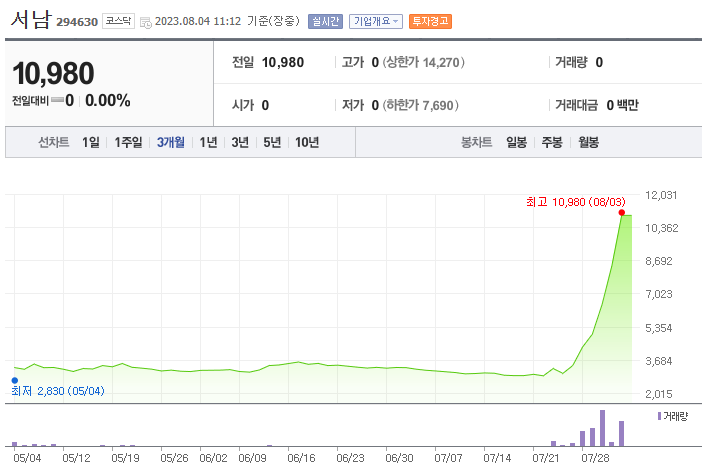Click the 12,031 price axis label

(661, 195)
